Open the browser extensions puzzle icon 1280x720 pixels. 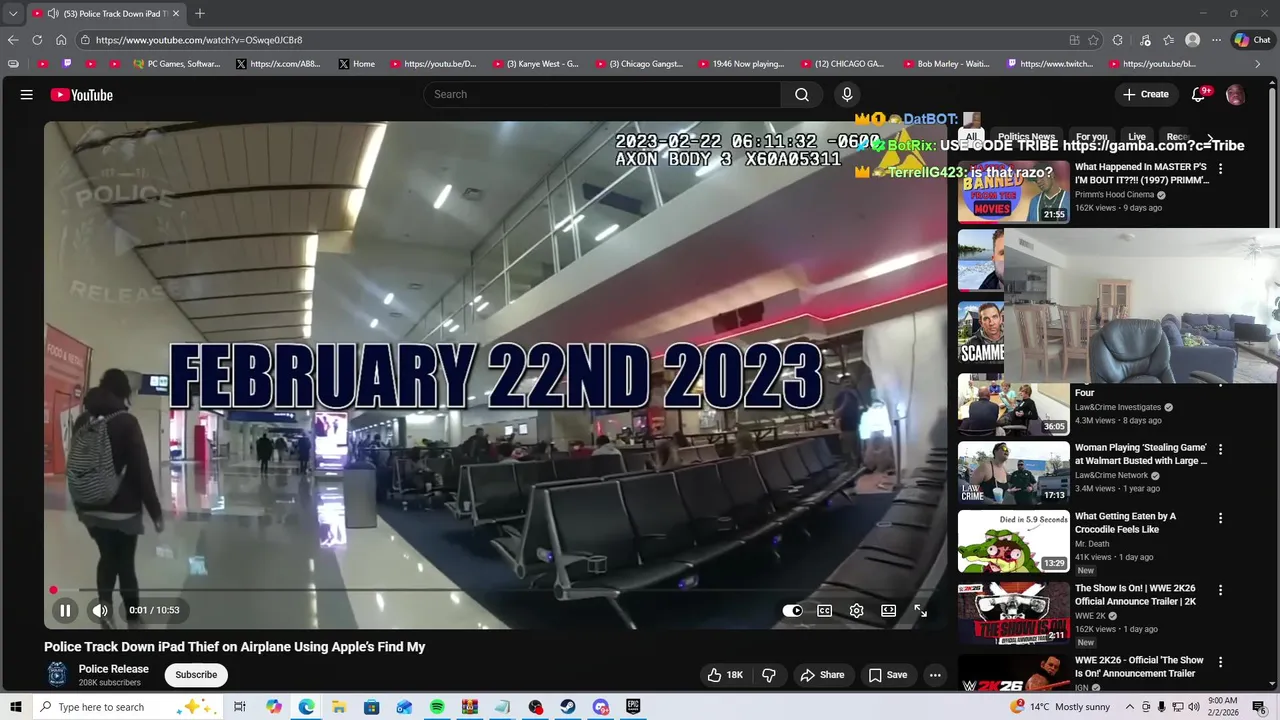point(1118,40)
